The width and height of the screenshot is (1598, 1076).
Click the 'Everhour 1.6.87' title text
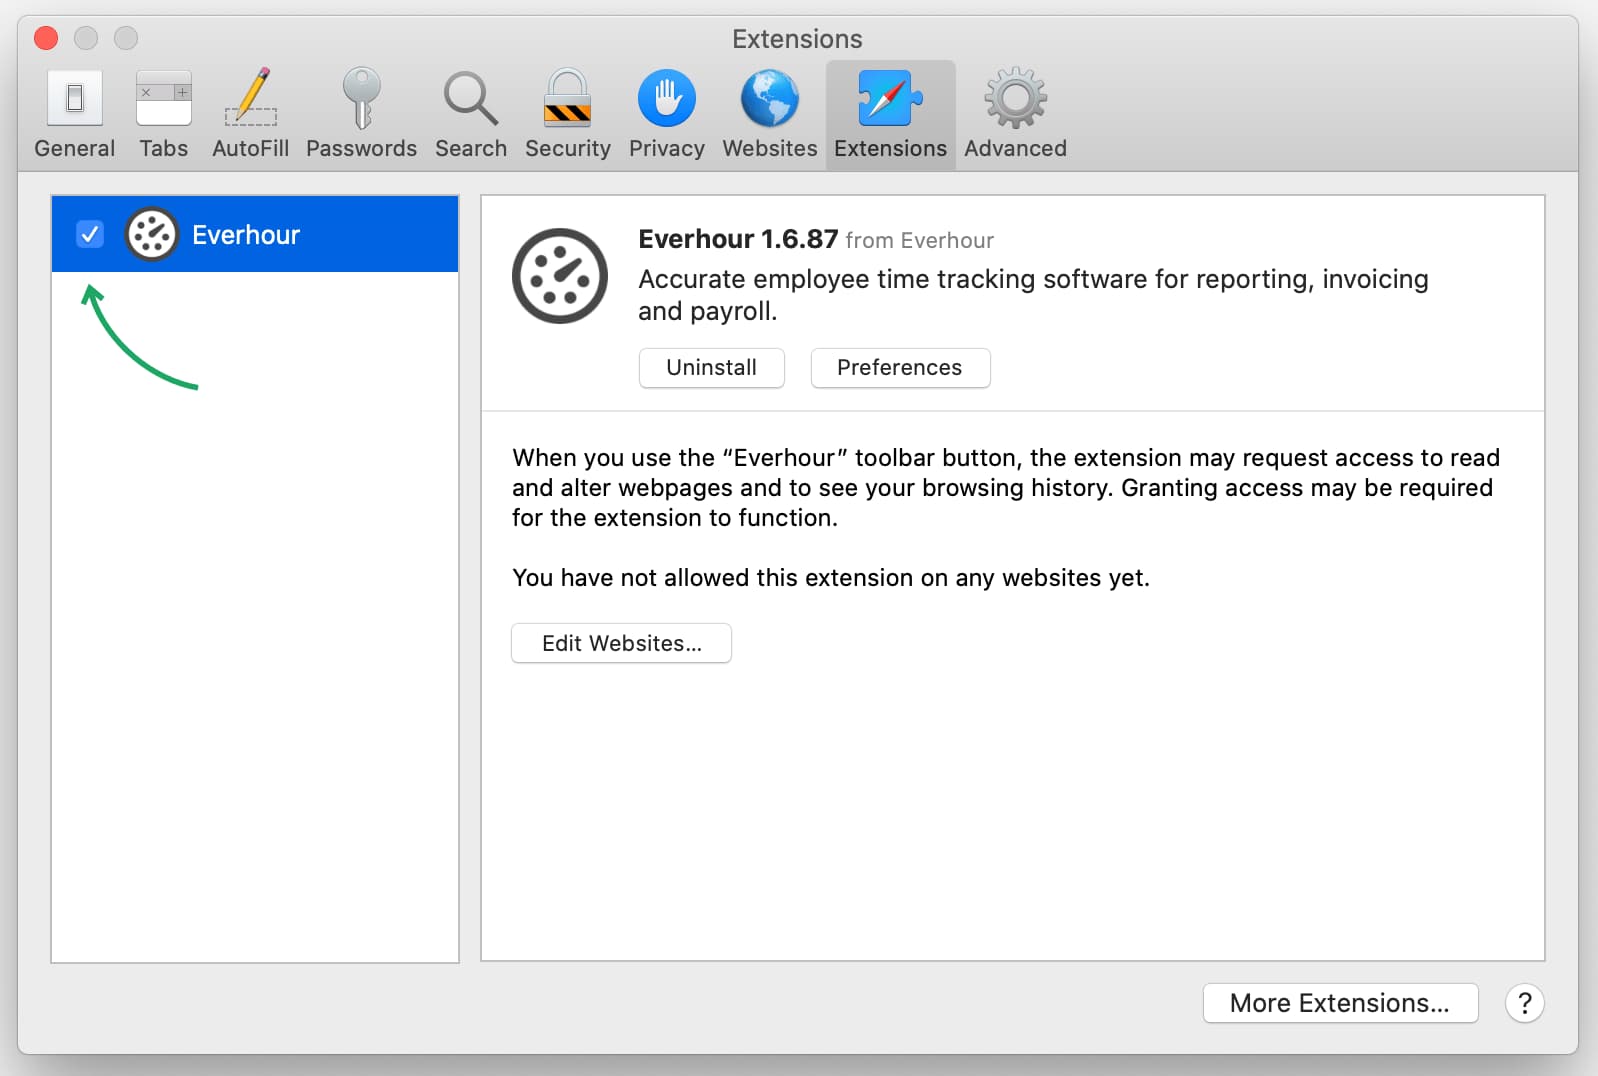(738, 239)
